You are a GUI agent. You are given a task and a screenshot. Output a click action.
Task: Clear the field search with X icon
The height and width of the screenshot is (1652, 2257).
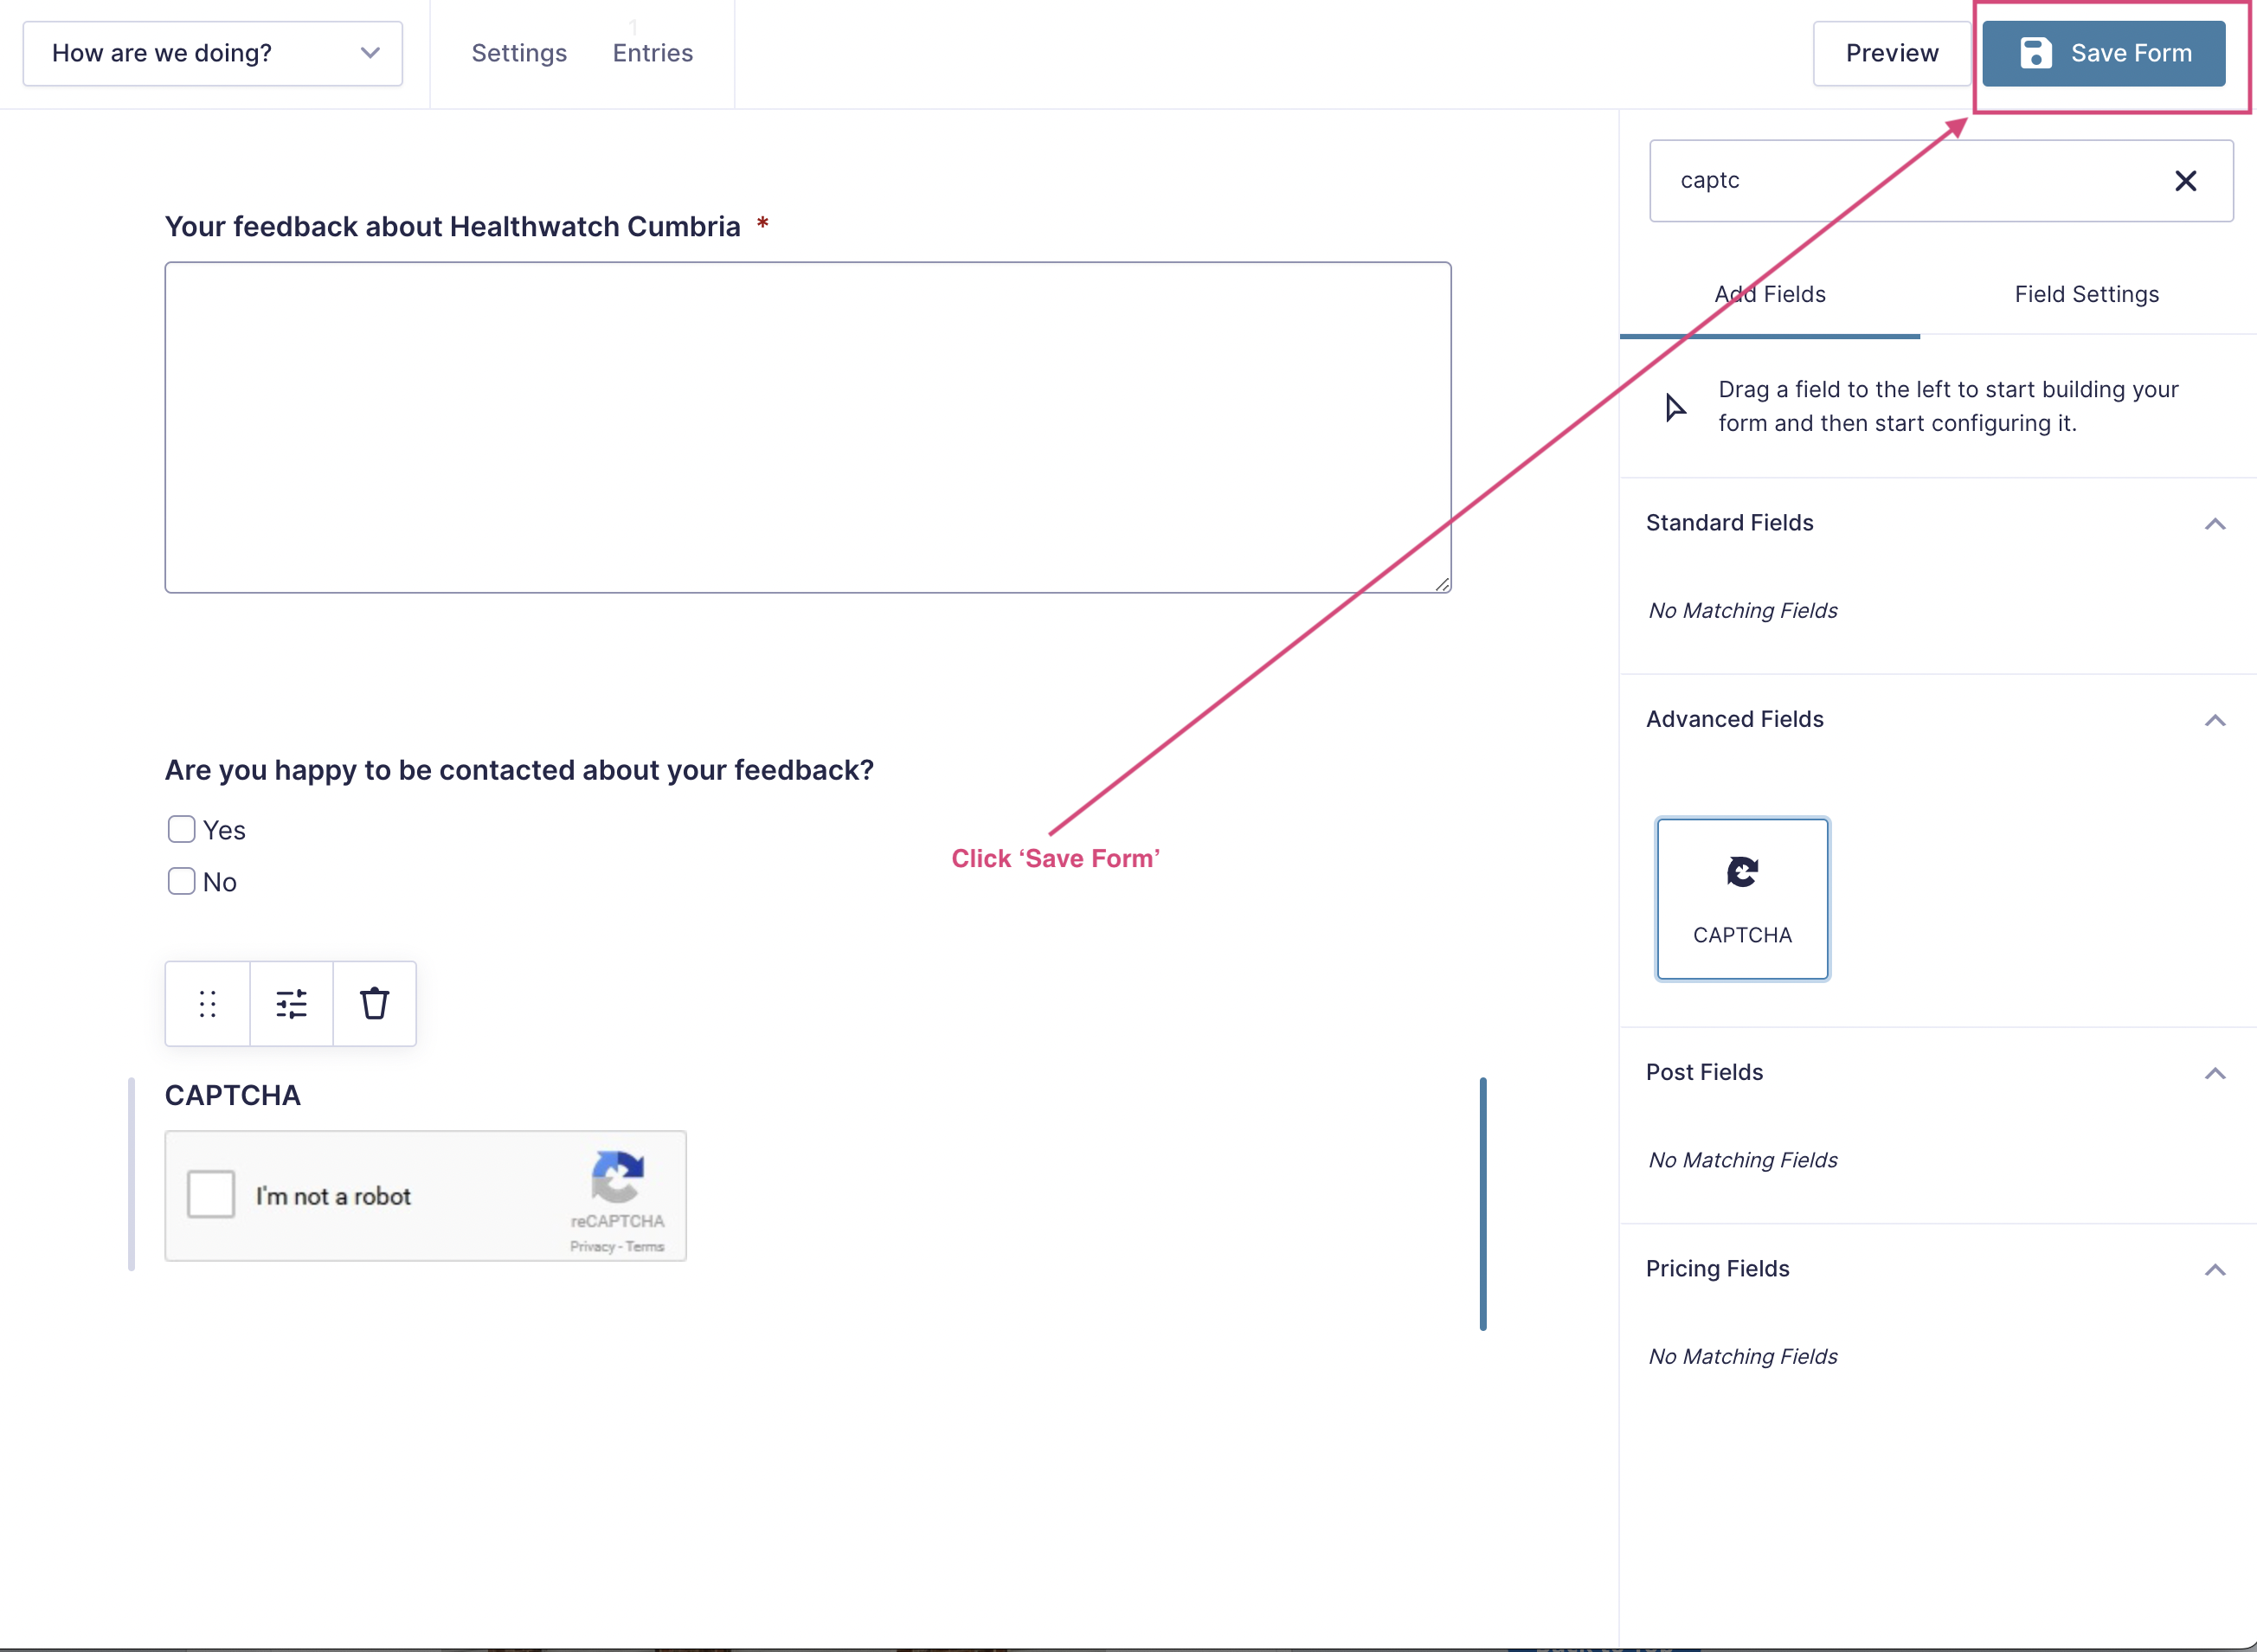coord(2185,181)
